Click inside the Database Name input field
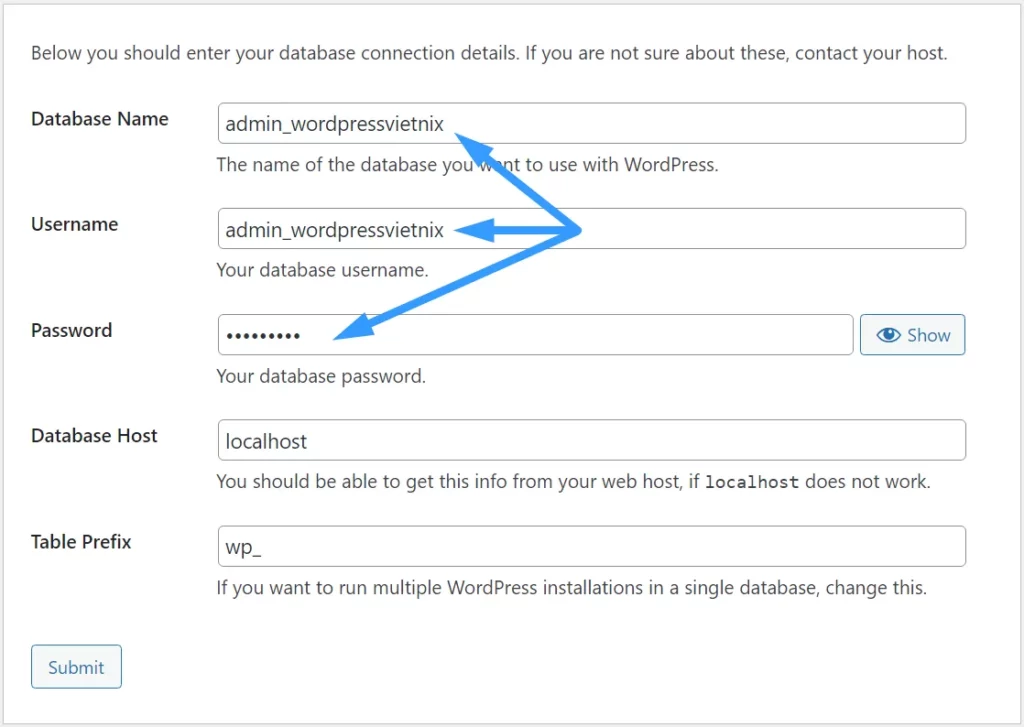This screenshot has height=727, width=1024. pyautogui.click(x=592, y=122)
